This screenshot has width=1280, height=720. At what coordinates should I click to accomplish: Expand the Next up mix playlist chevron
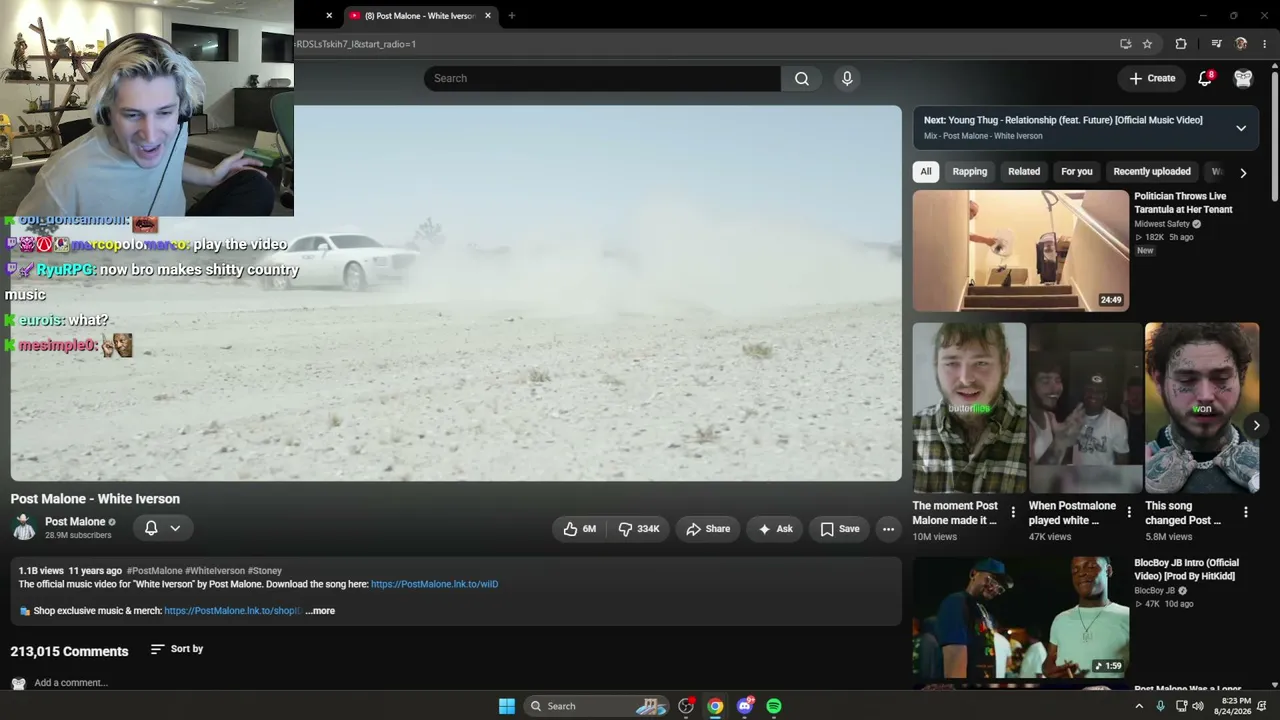tap(1241, 128)
